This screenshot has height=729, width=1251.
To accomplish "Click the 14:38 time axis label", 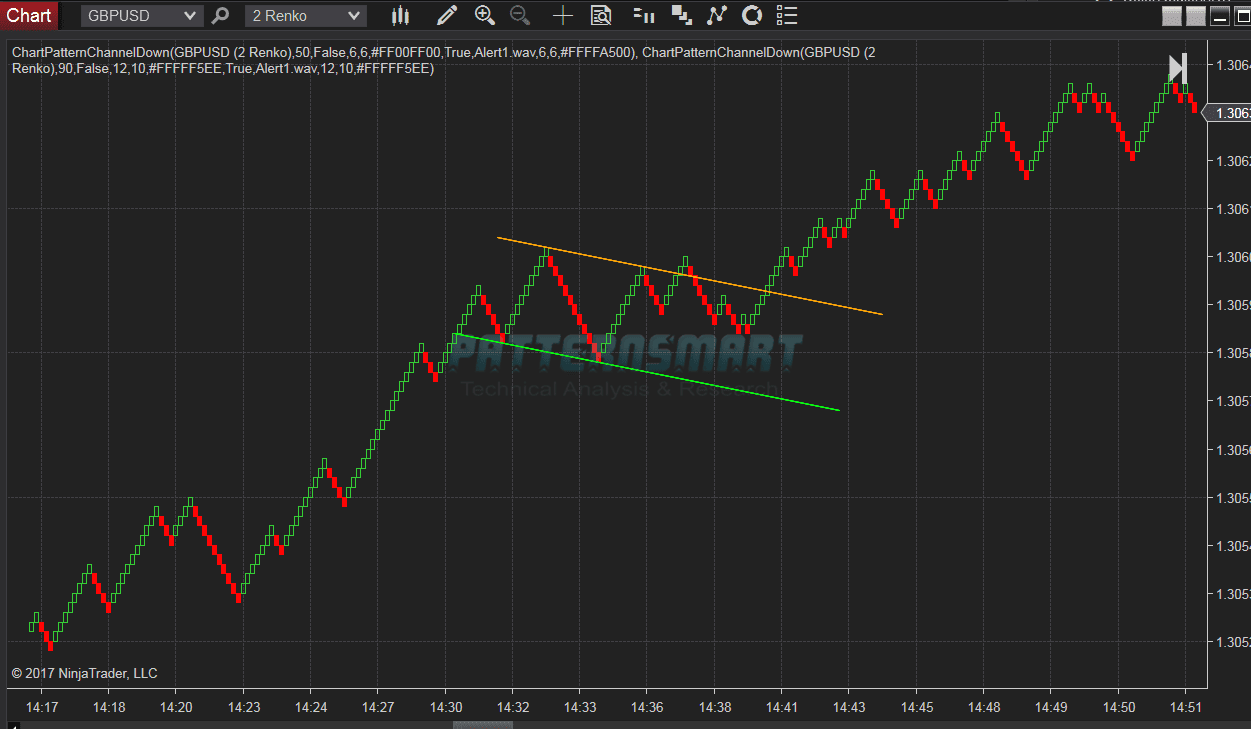I will coord(714,707).
